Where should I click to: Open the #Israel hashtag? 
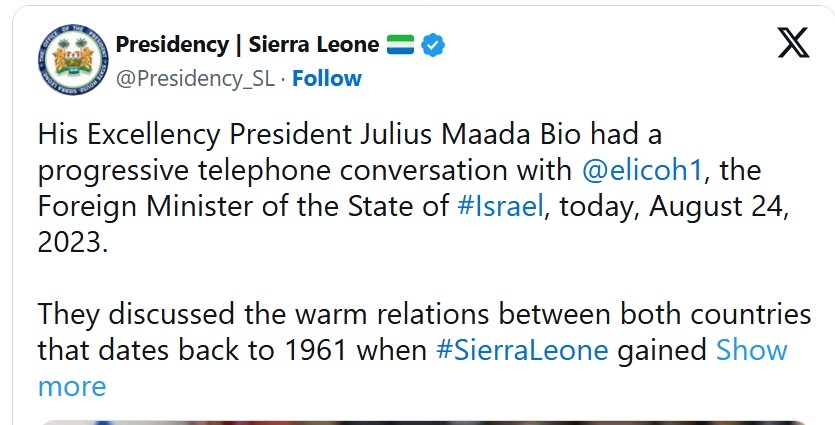(x=500, y=207)
